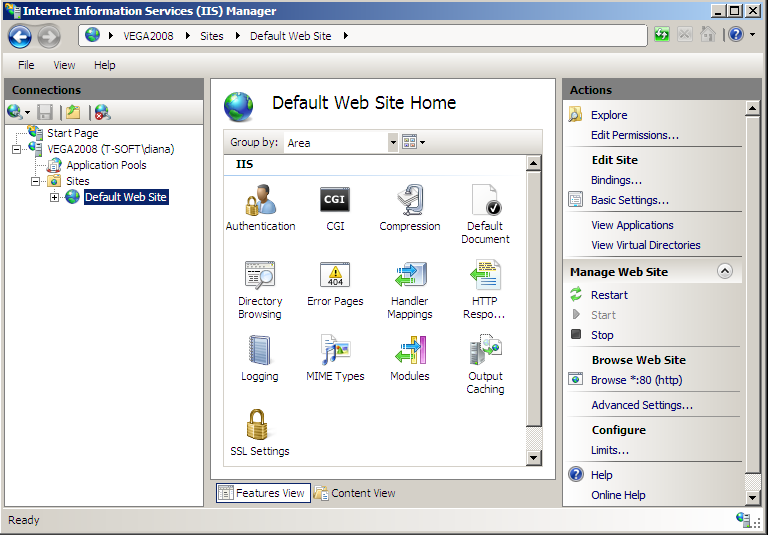Viewport: 768px width, 535px height.
Task: Open Bindings in the Actions pane
Action: point(616,180)
